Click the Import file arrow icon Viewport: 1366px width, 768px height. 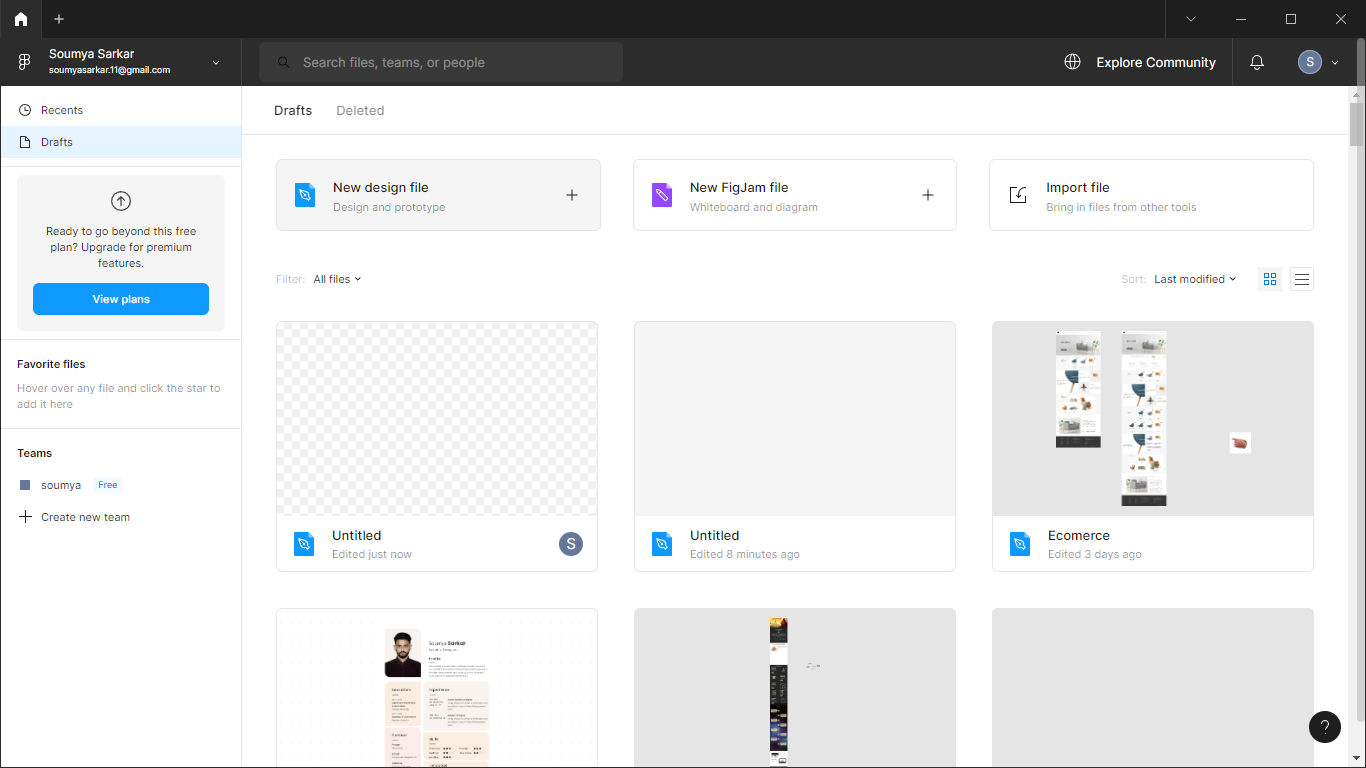(x=1018, y=195)
